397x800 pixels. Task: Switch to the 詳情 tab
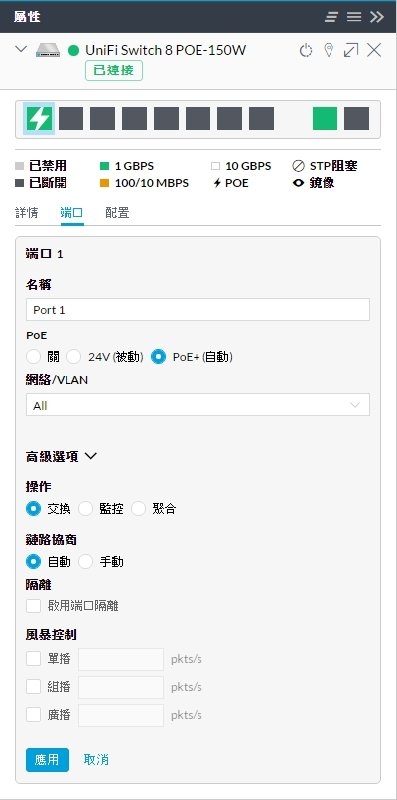pyautogui.click(x=27, y=213)
